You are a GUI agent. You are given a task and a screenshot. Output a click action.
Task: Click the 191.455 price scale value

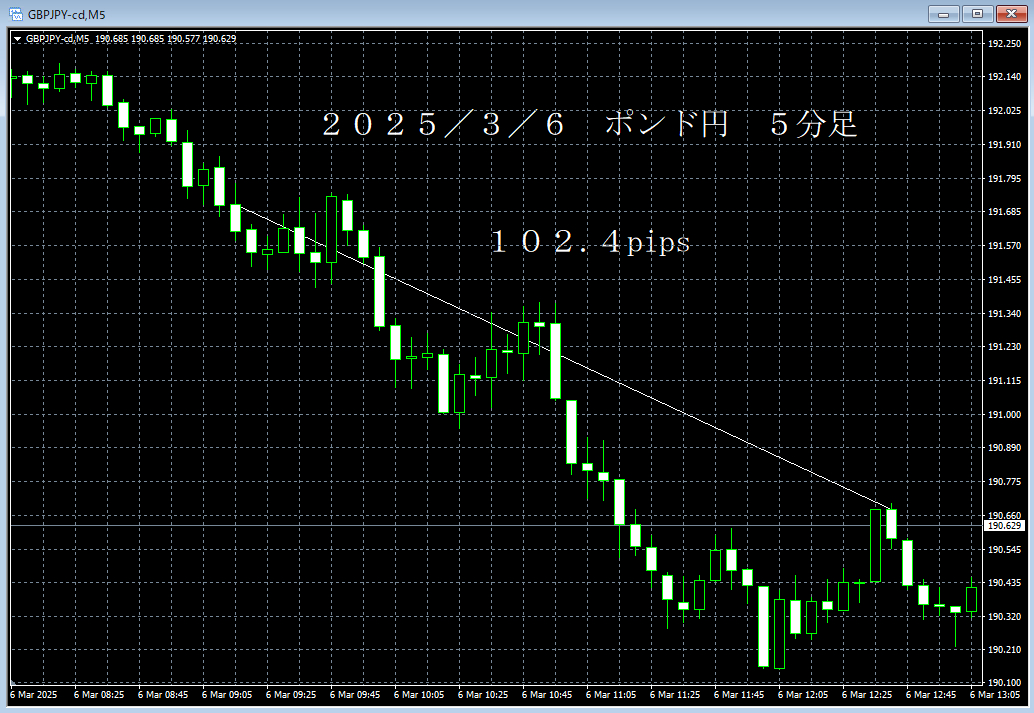click(x=1004, y=280)
